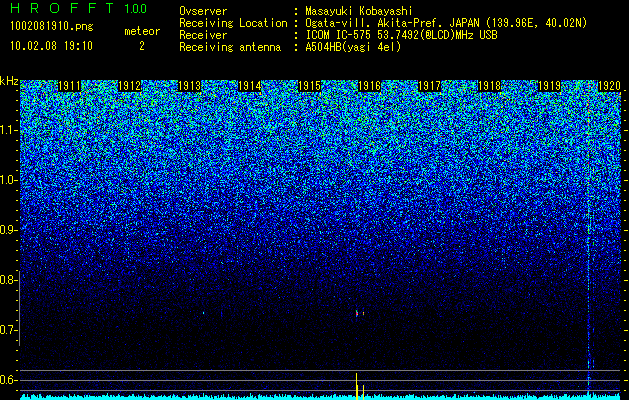Click the 0.6 frequency axis label
Viewport: 629px width, 400px height.
tap(8, 380)
